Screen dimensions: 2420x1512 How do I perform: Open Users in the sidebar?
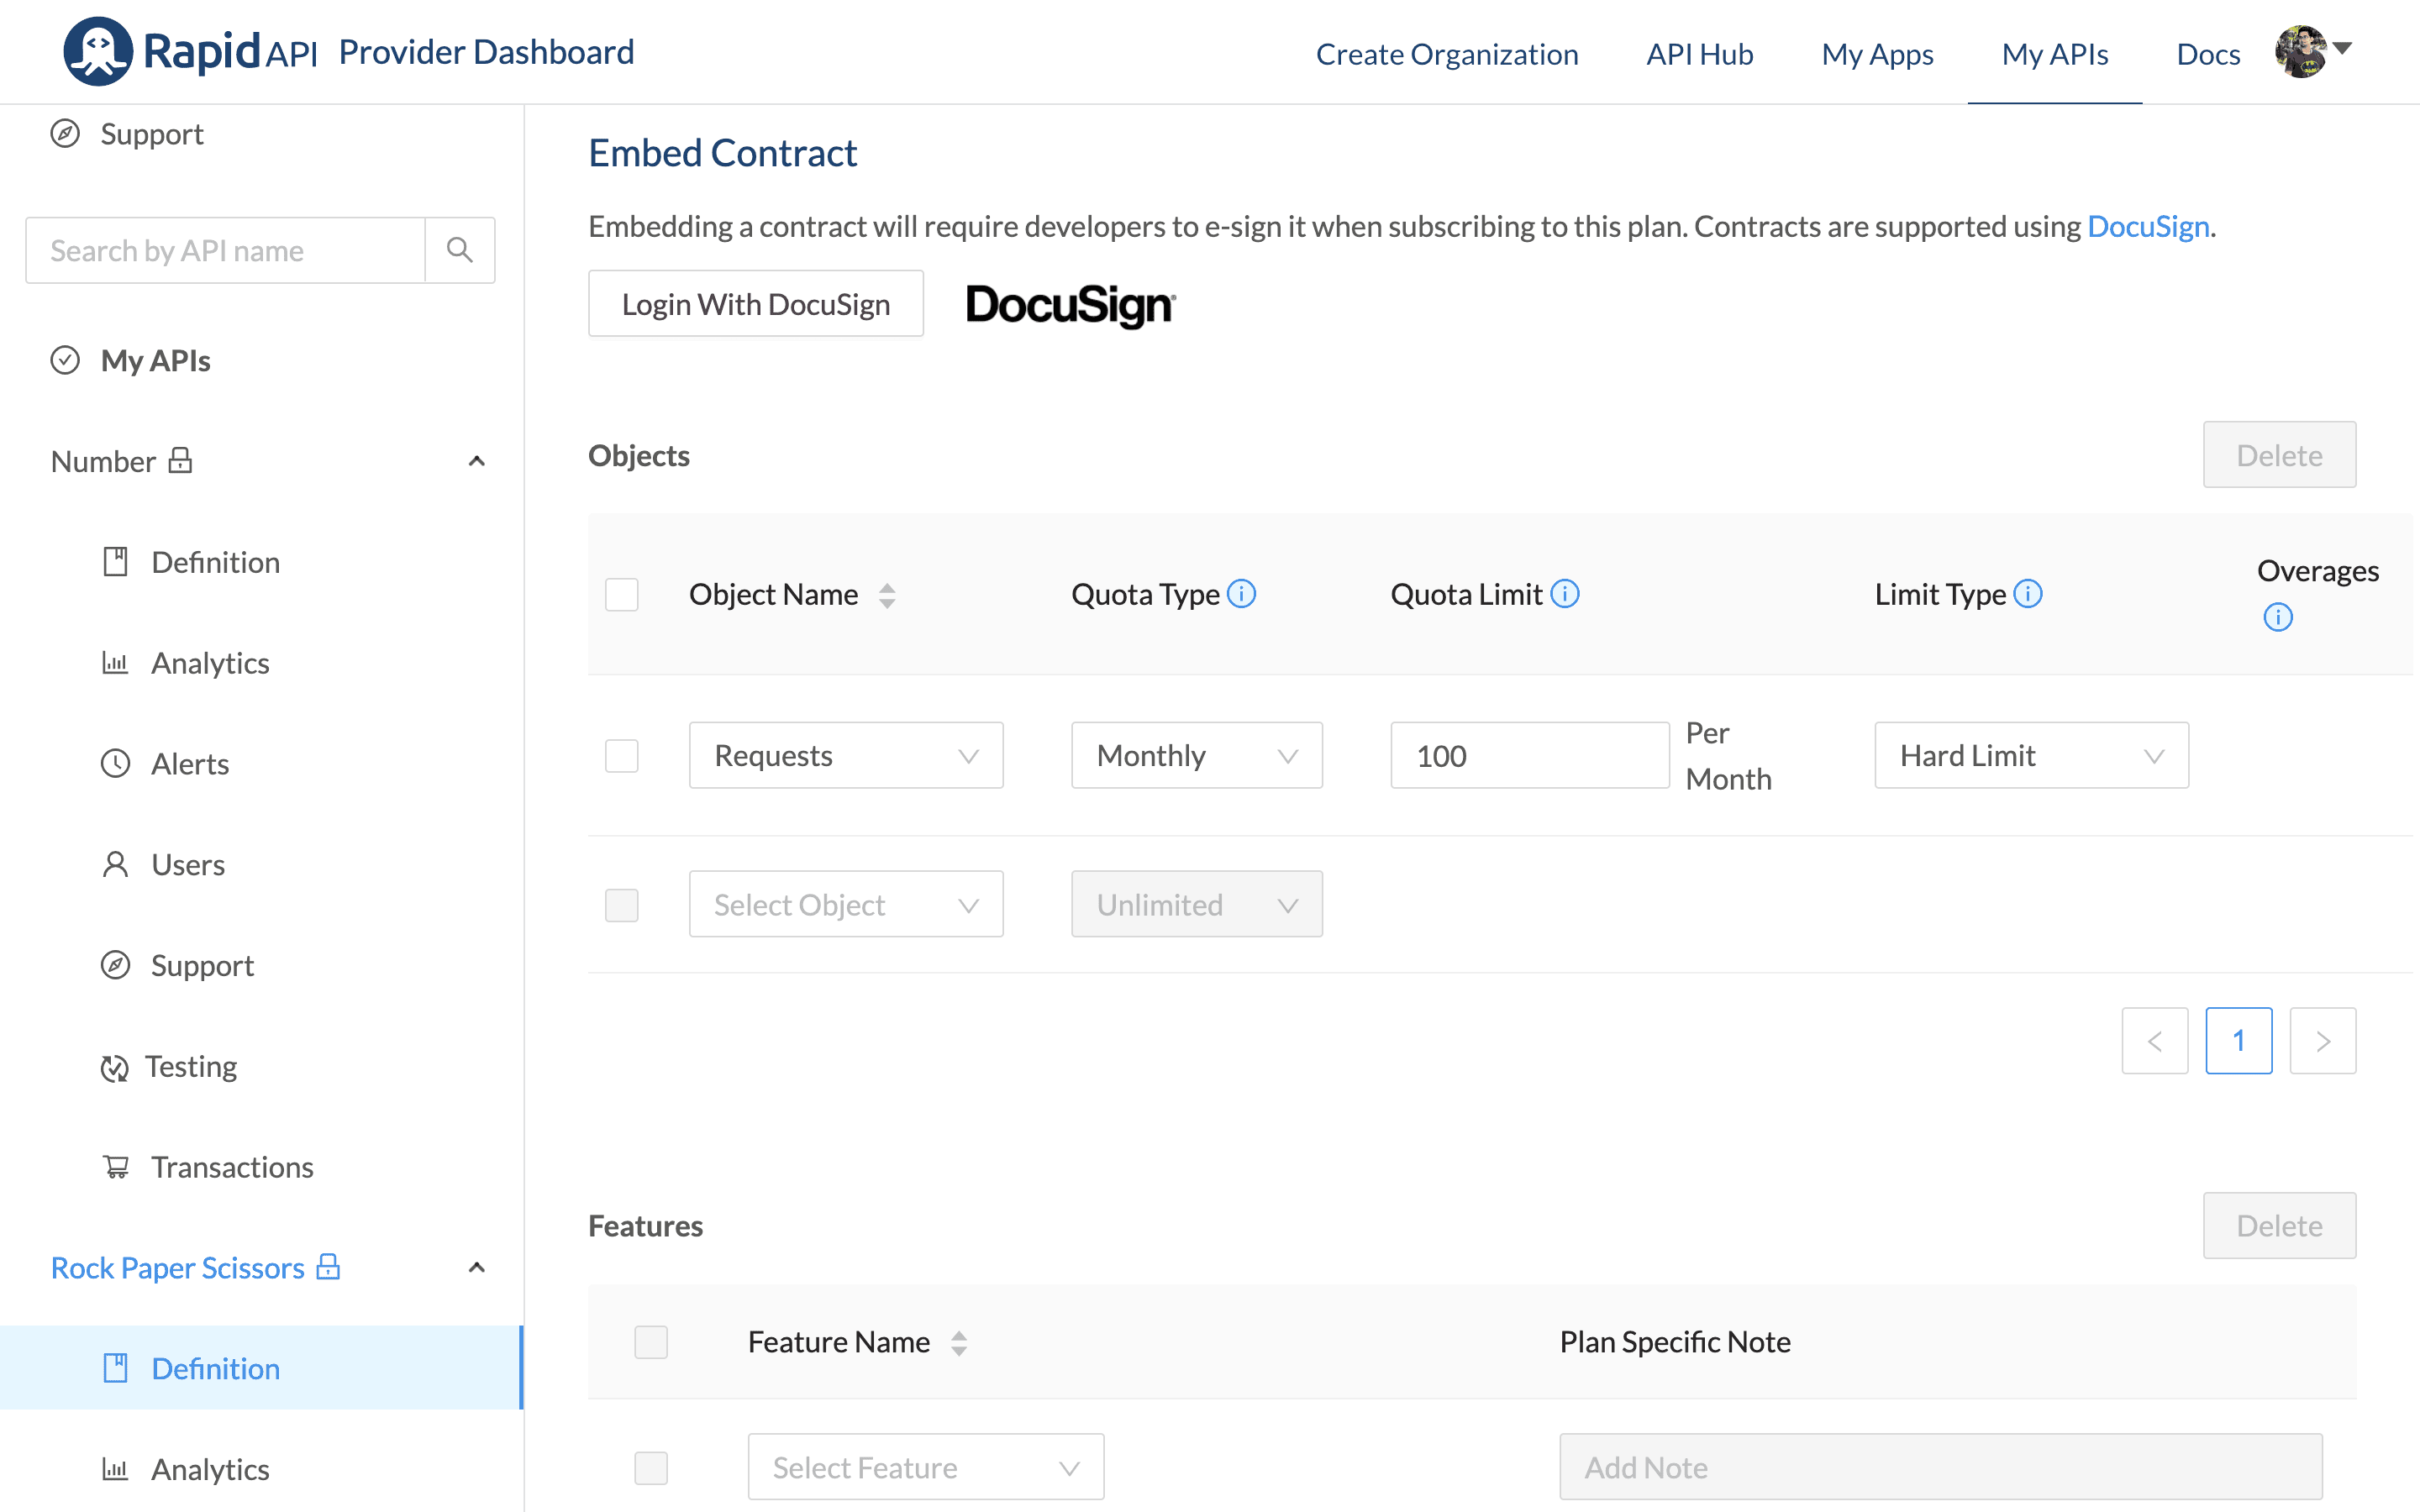(188, 864)
